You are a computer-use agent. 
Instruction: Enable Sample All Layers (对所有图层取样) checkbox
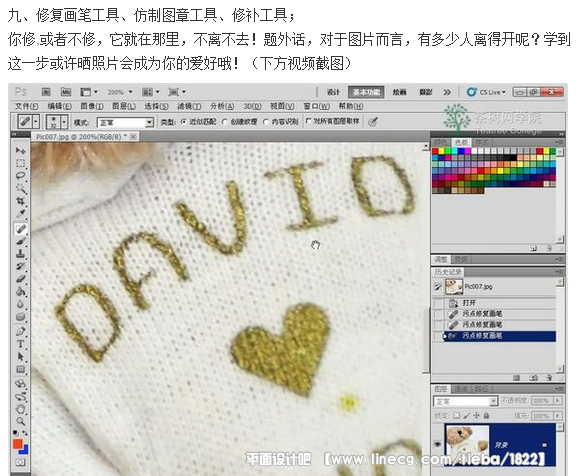pos(308,121)
